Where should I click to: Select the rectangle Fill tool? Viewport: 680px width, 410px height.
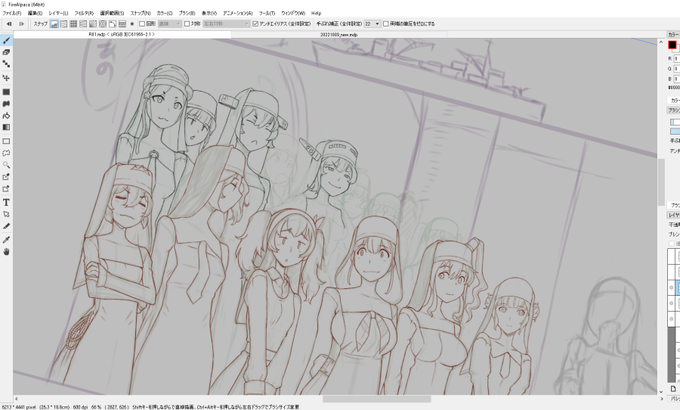[6, 92]
